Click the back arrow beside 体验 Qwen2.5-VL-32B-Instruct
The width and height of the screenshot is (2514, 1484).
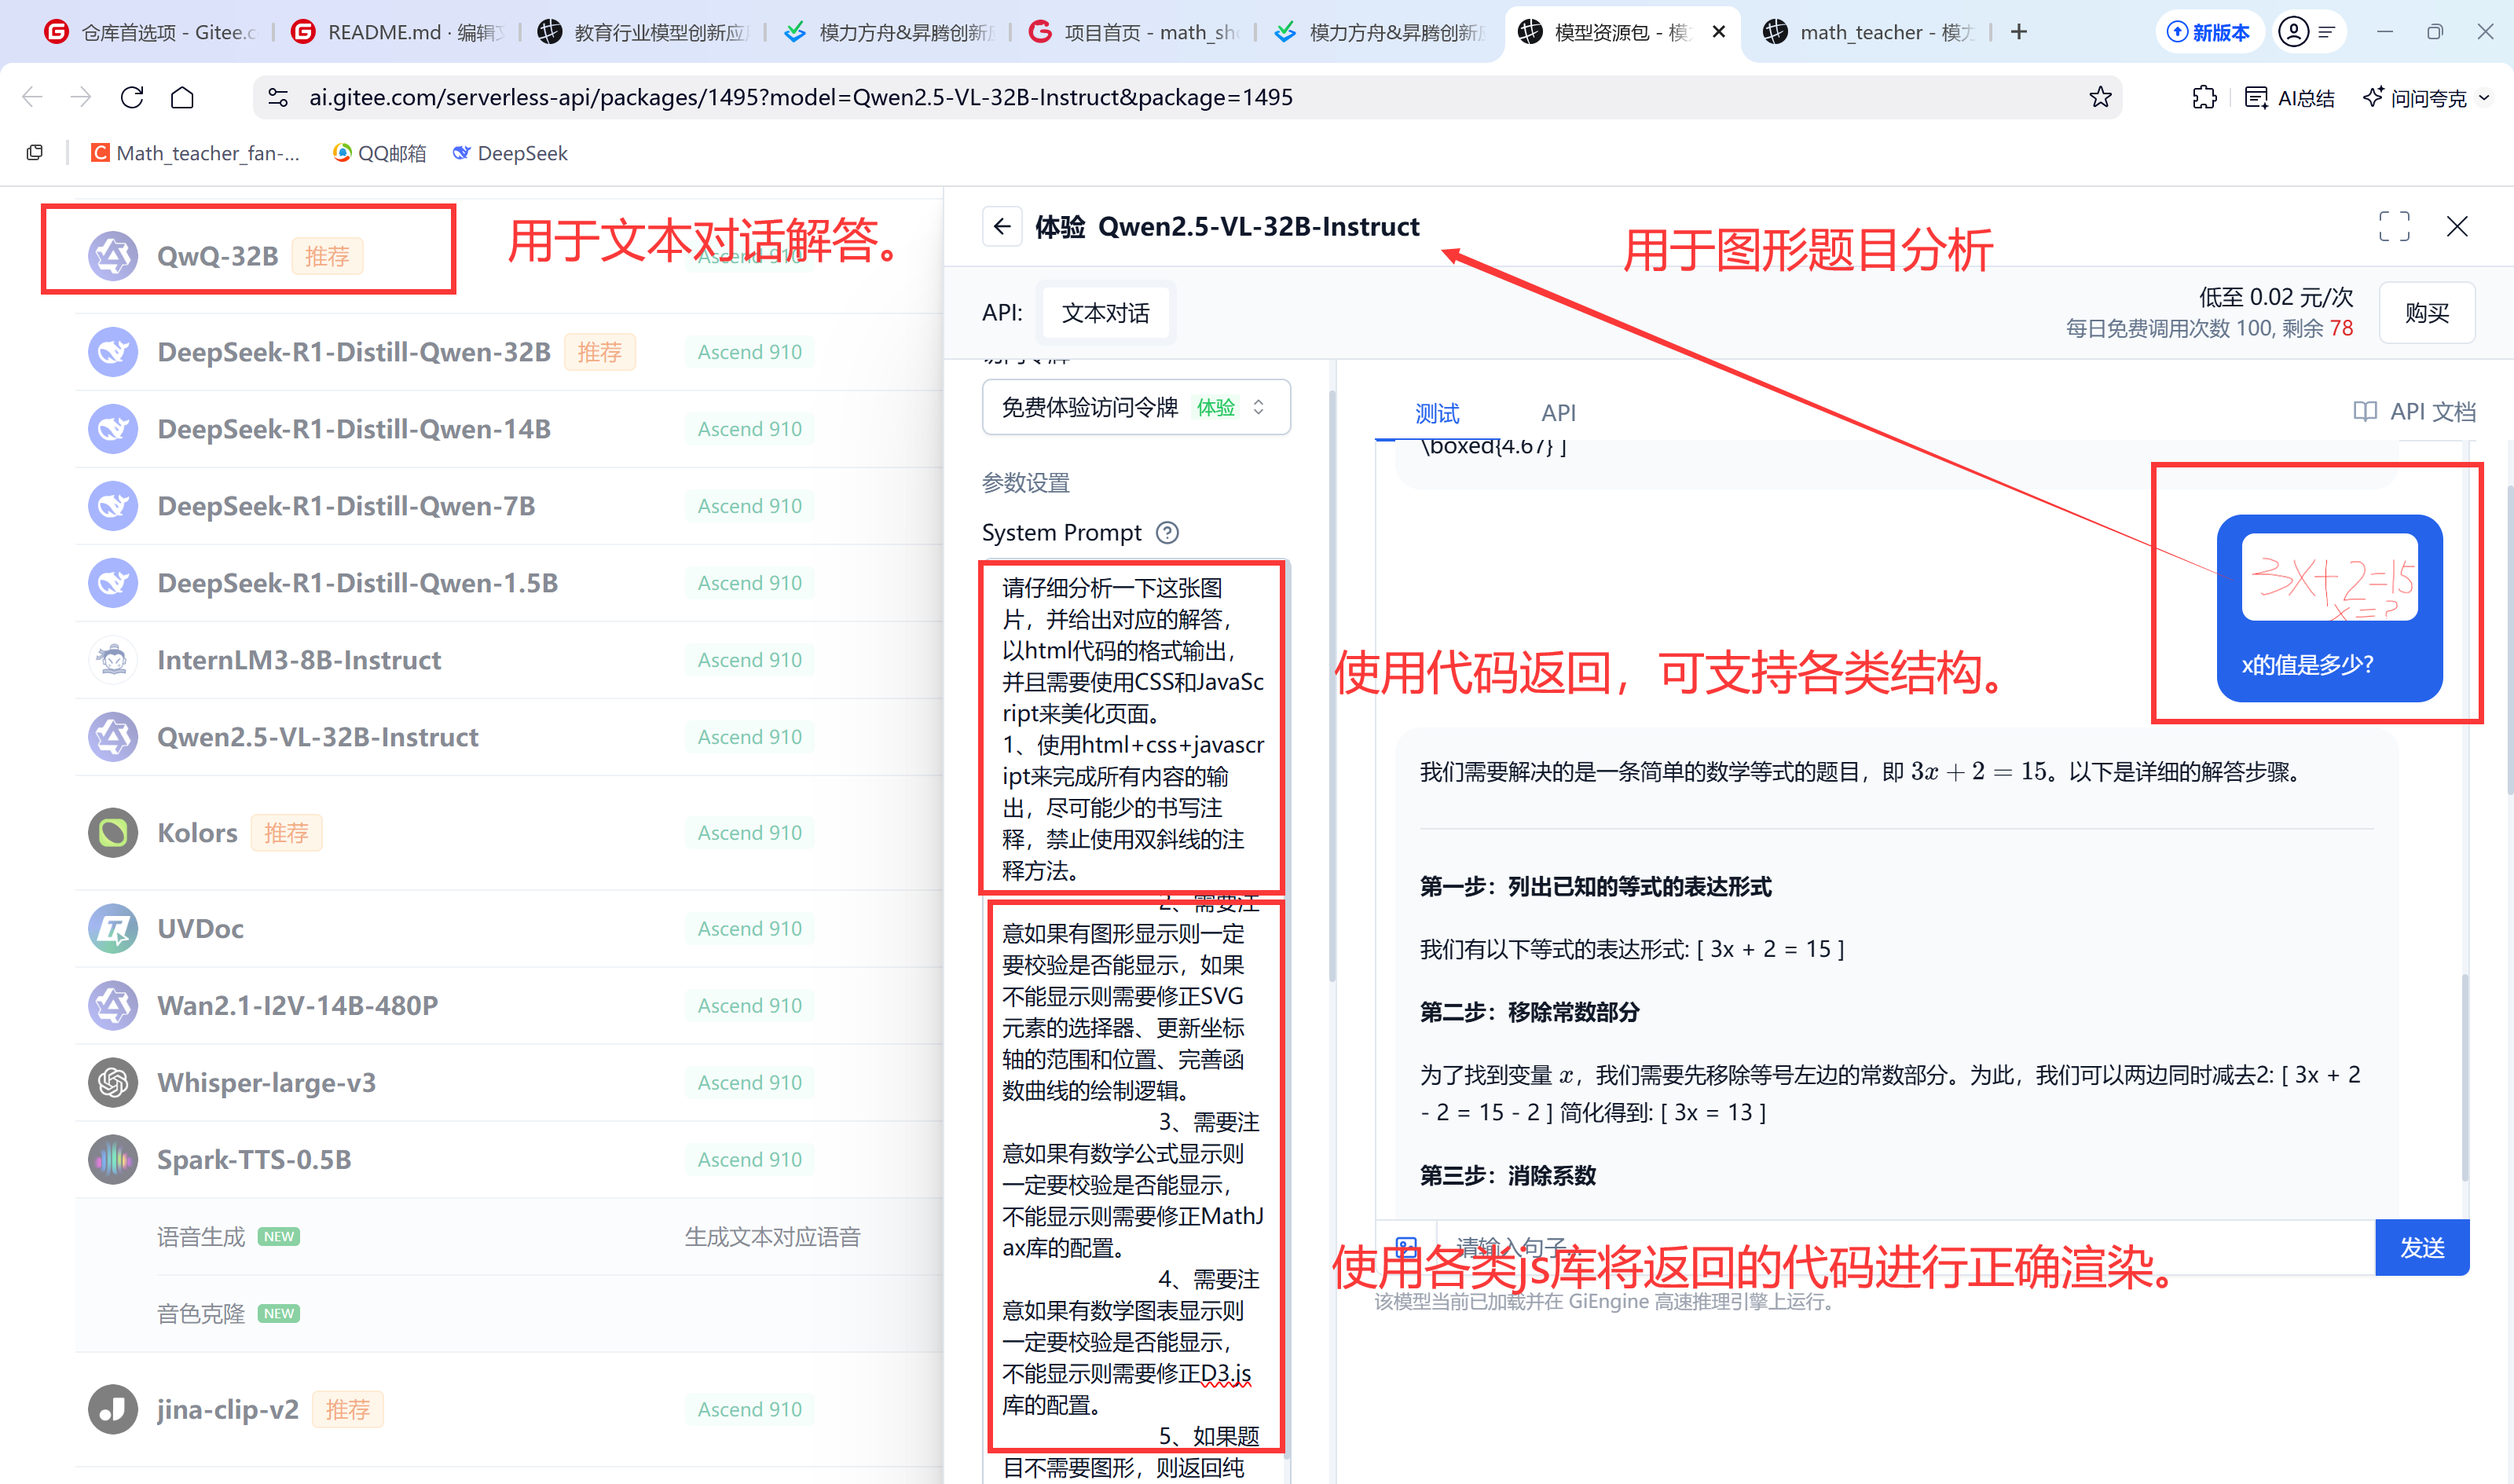coord(1002,227)
